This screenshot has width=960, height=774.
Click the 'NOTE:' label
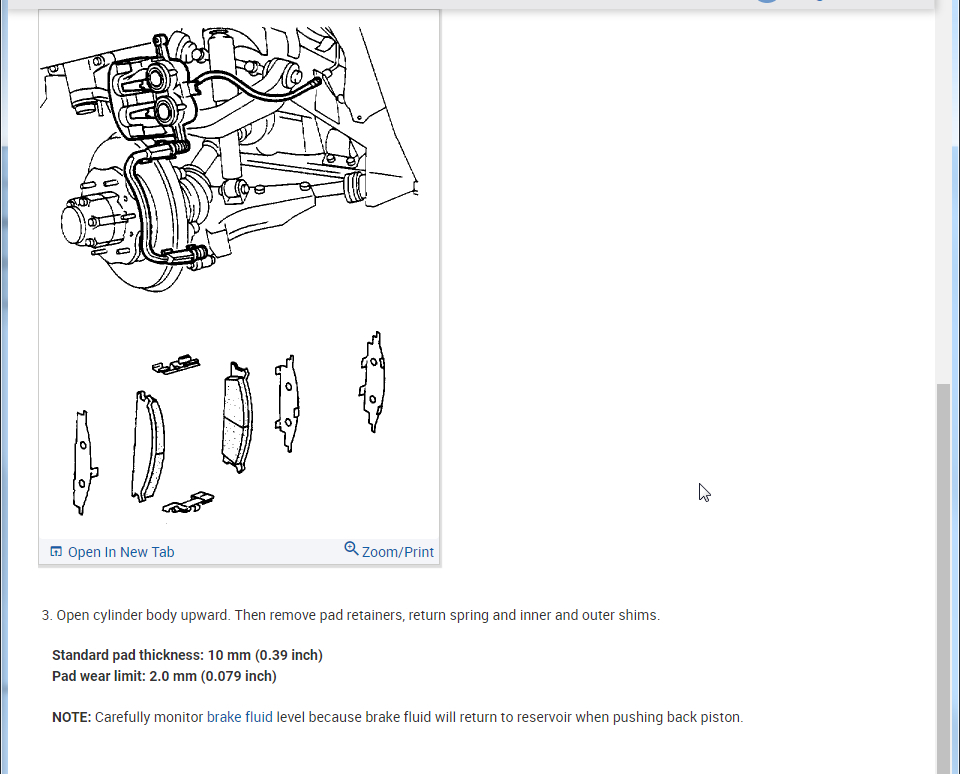point(72,717)
